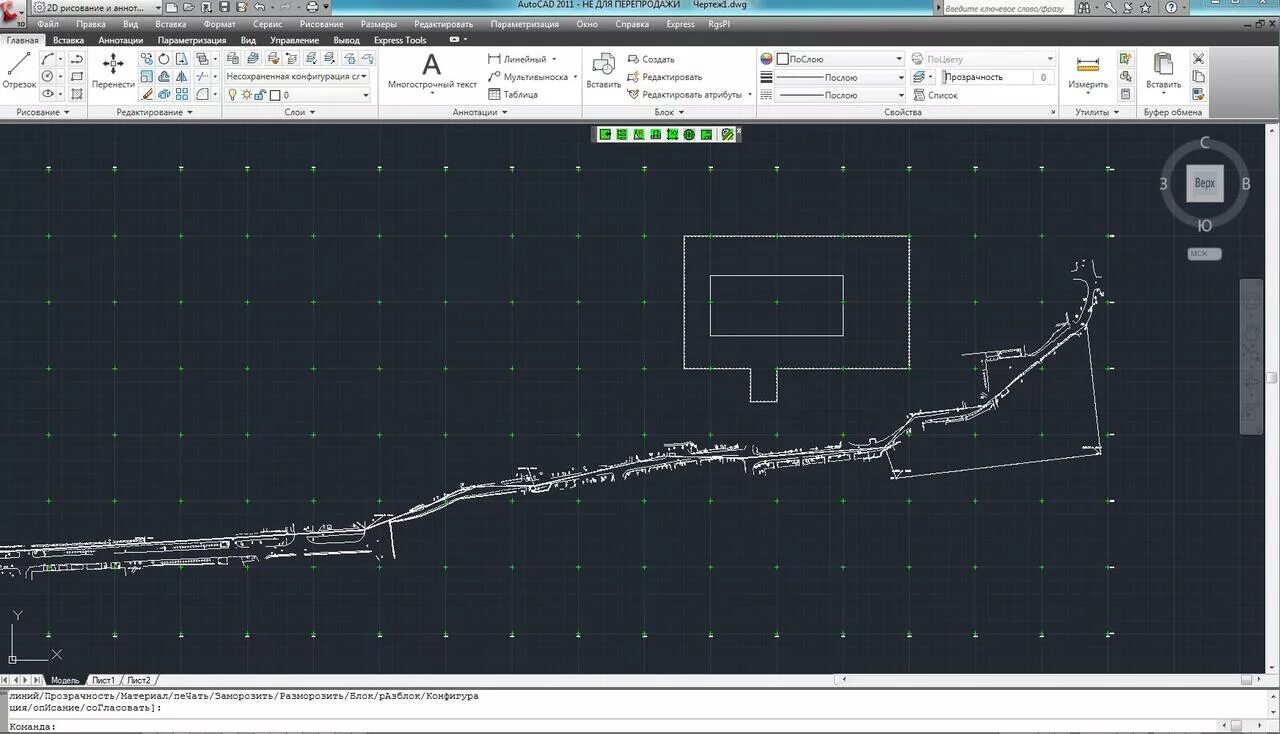Click the favorites star icon in title bar

(1145, 7)
